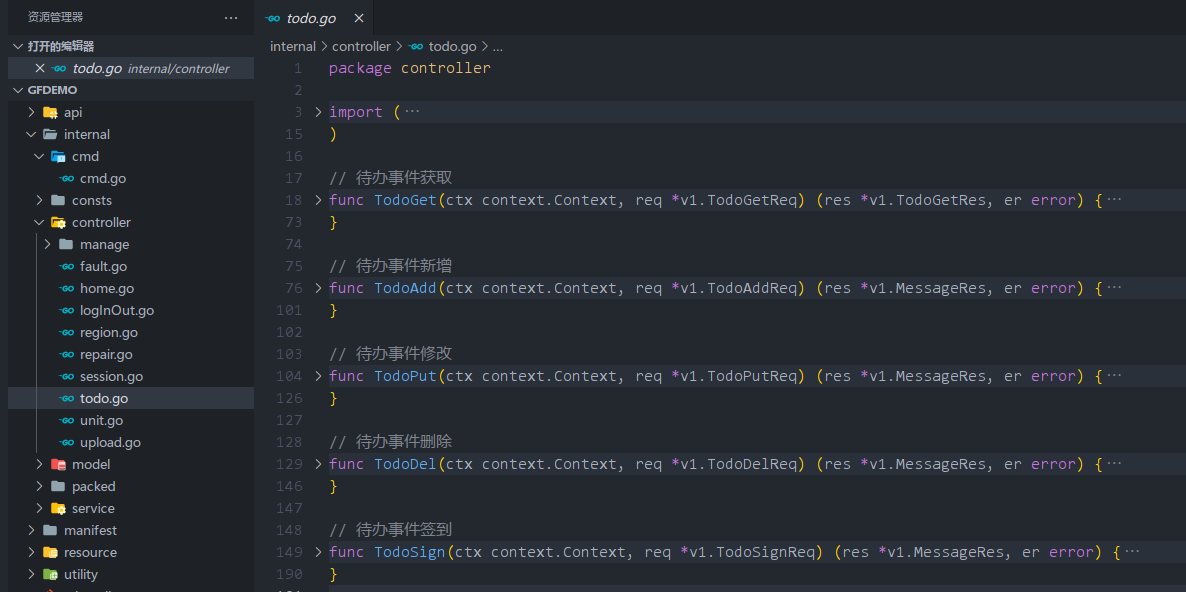Expand the resource folder
The width and height of the screenshot is (1186, 592).
click(x=31, y=551)
